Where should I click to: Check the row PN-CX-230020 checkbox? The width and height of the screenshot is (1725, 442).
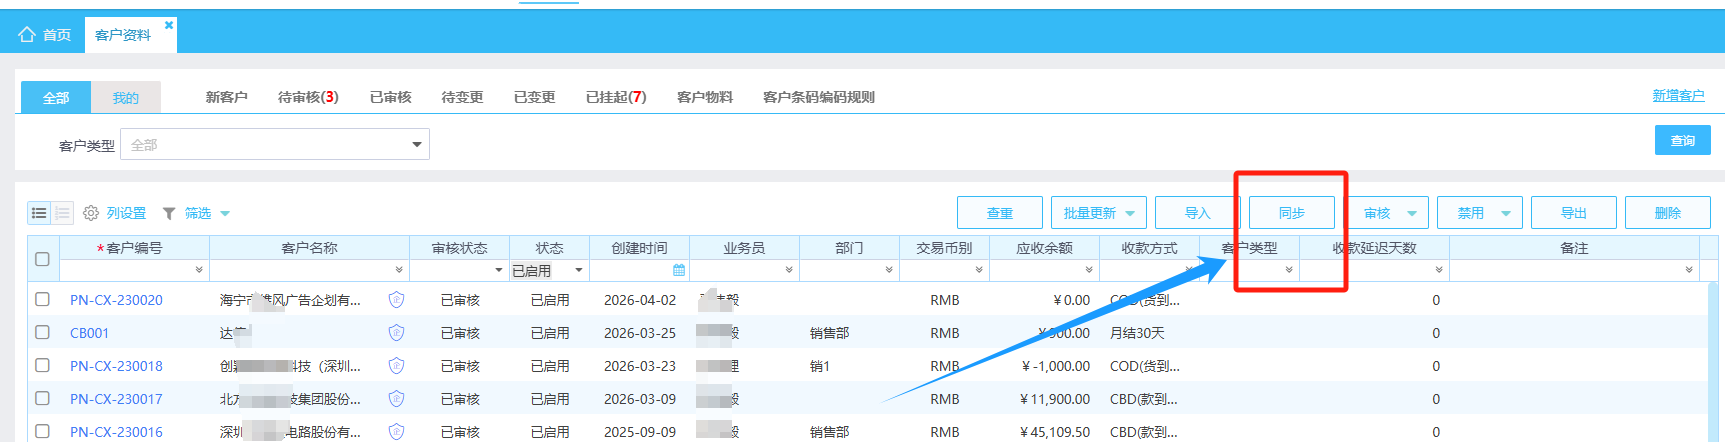pyautogui.click(x=42, y=299)
